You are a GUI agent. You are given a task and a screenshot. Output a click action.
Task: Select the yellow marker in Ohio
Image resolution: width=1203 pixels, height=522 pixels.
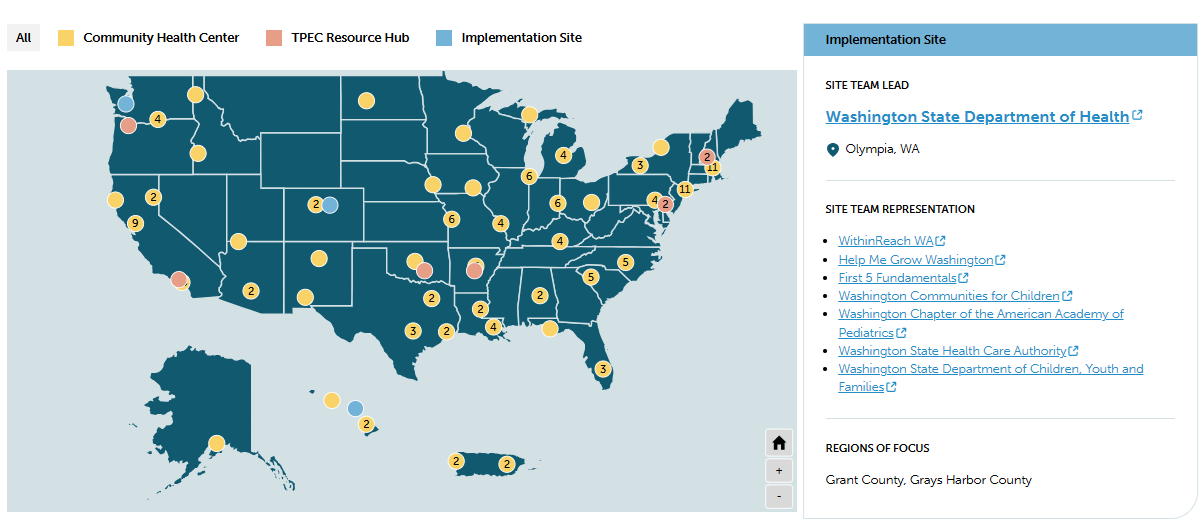(591, 203)
